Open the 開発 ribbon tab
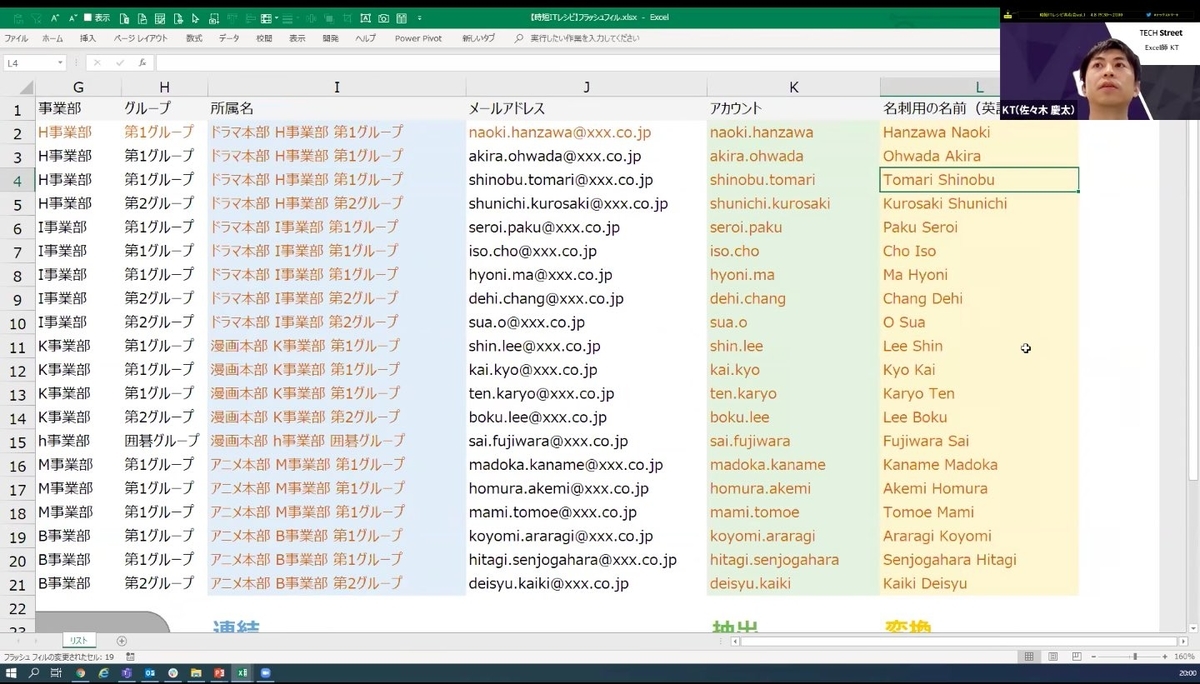Image resolution: width=1200 pixels, height=684 pixels. pyautogui.click(x=331, y=38)
